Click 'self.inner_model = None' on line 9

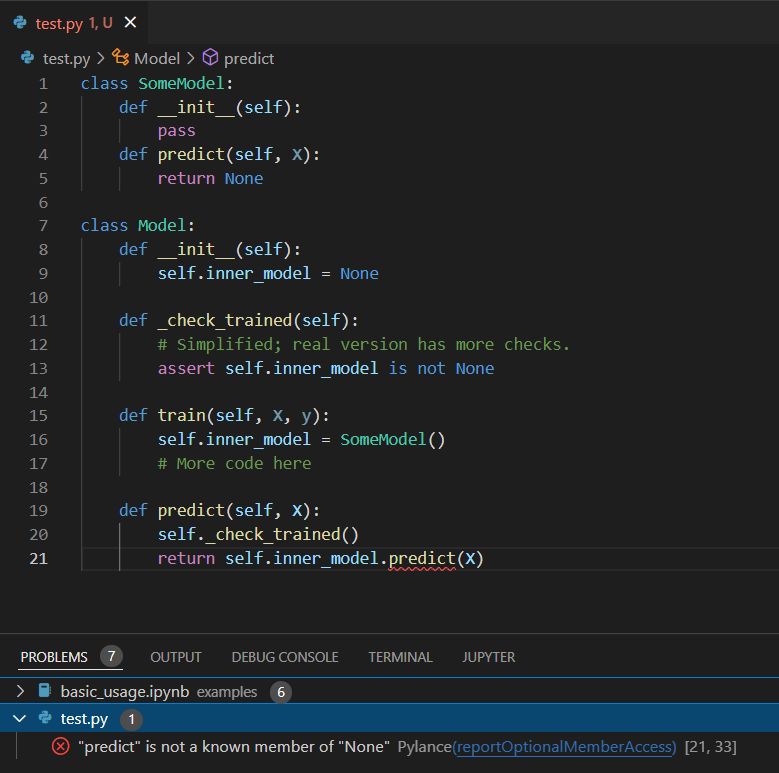click(x=268, y=274)
